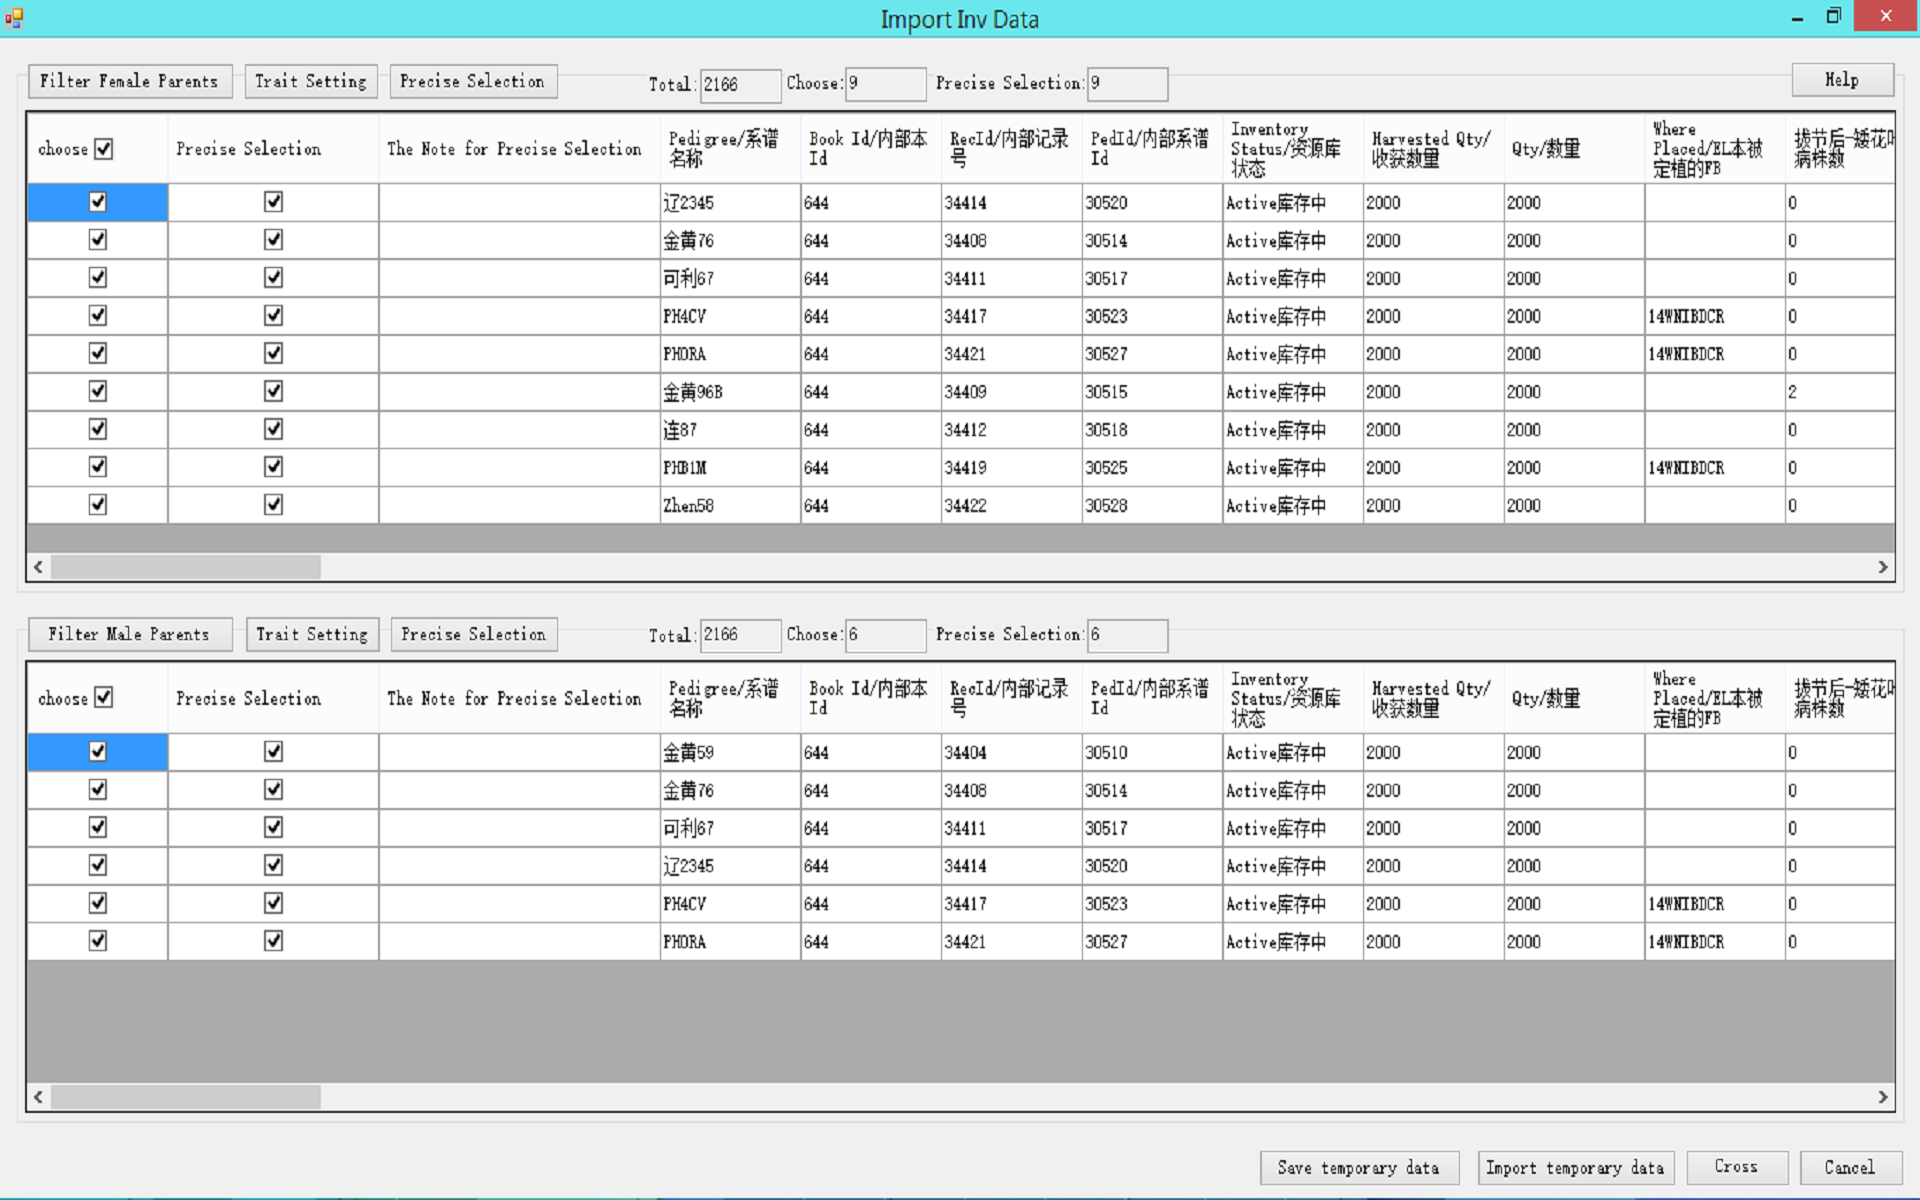Toggle Precise Selection for male row PH0RA
Screen dimensions: 1920x1200
point(273,942)
